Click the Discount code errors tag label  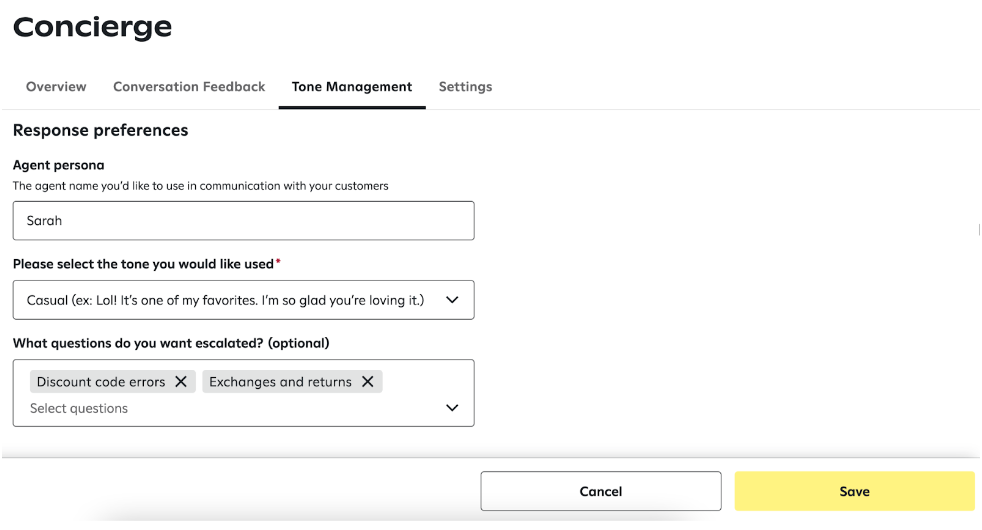point(101,381)
